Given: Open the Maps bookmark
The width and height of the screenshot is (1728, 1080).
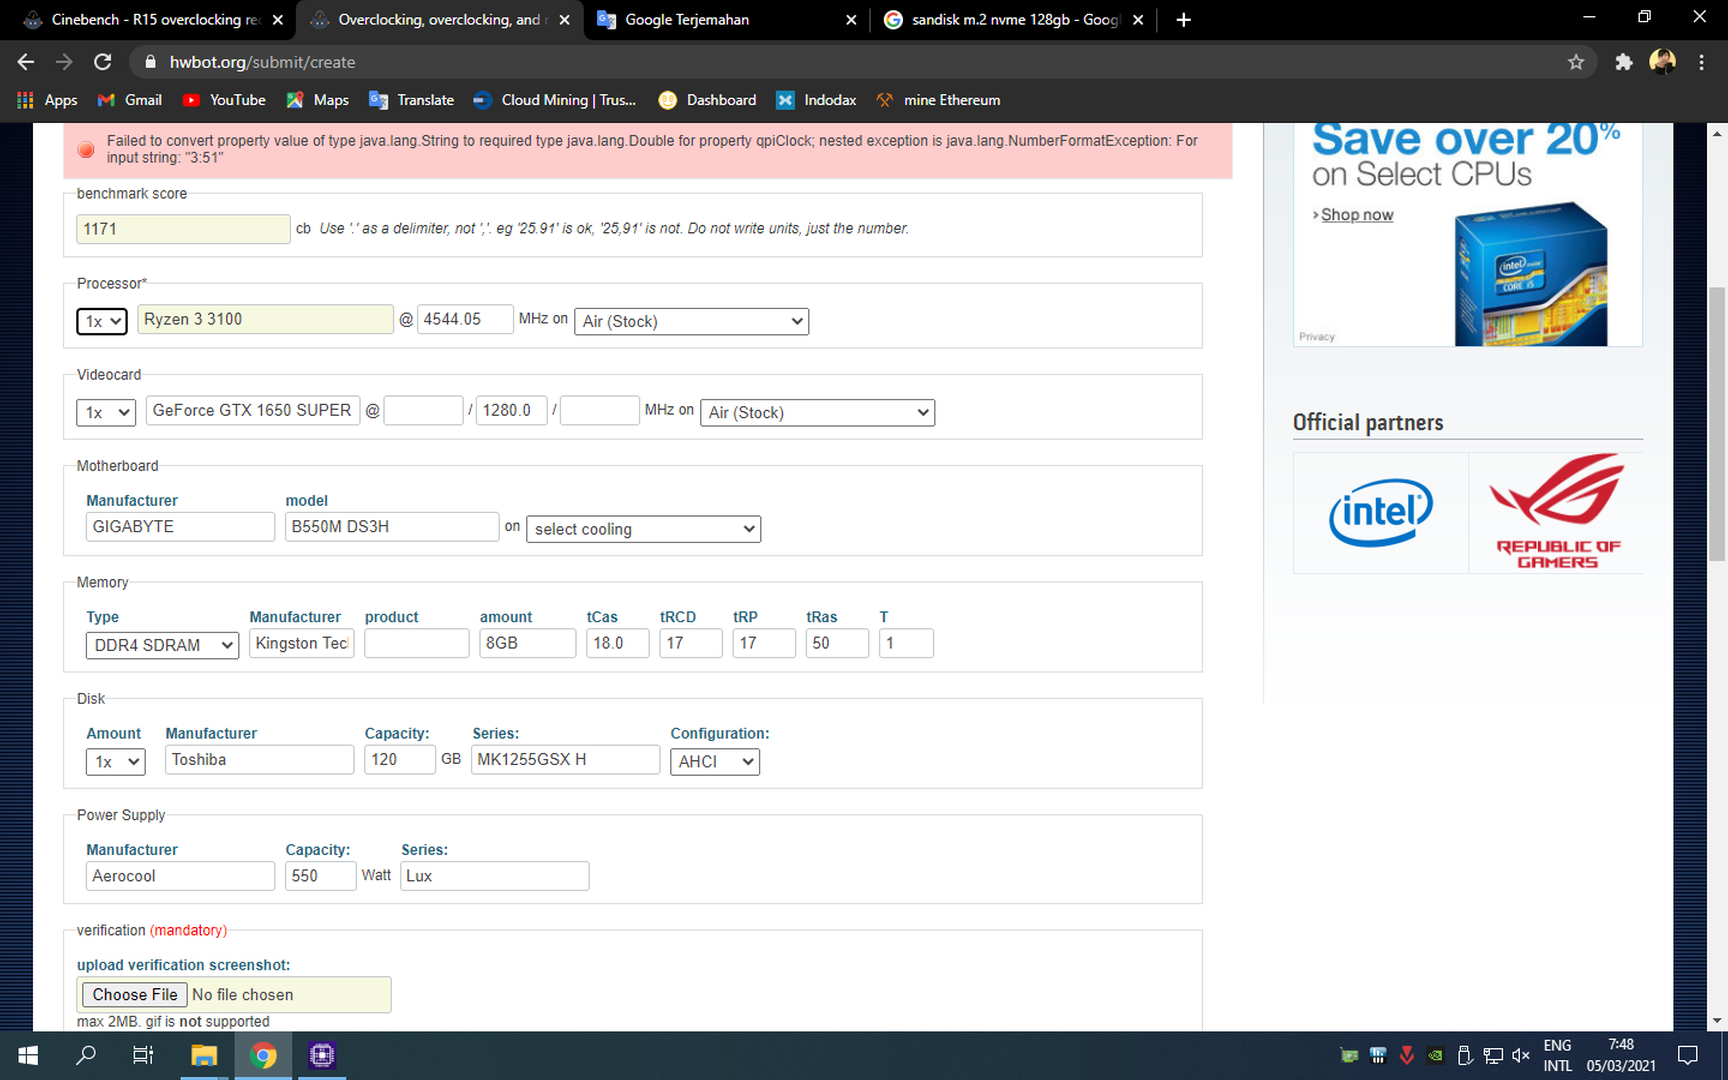Looking at the screenshot, I should pyautogui.click(x=317, y=100).
